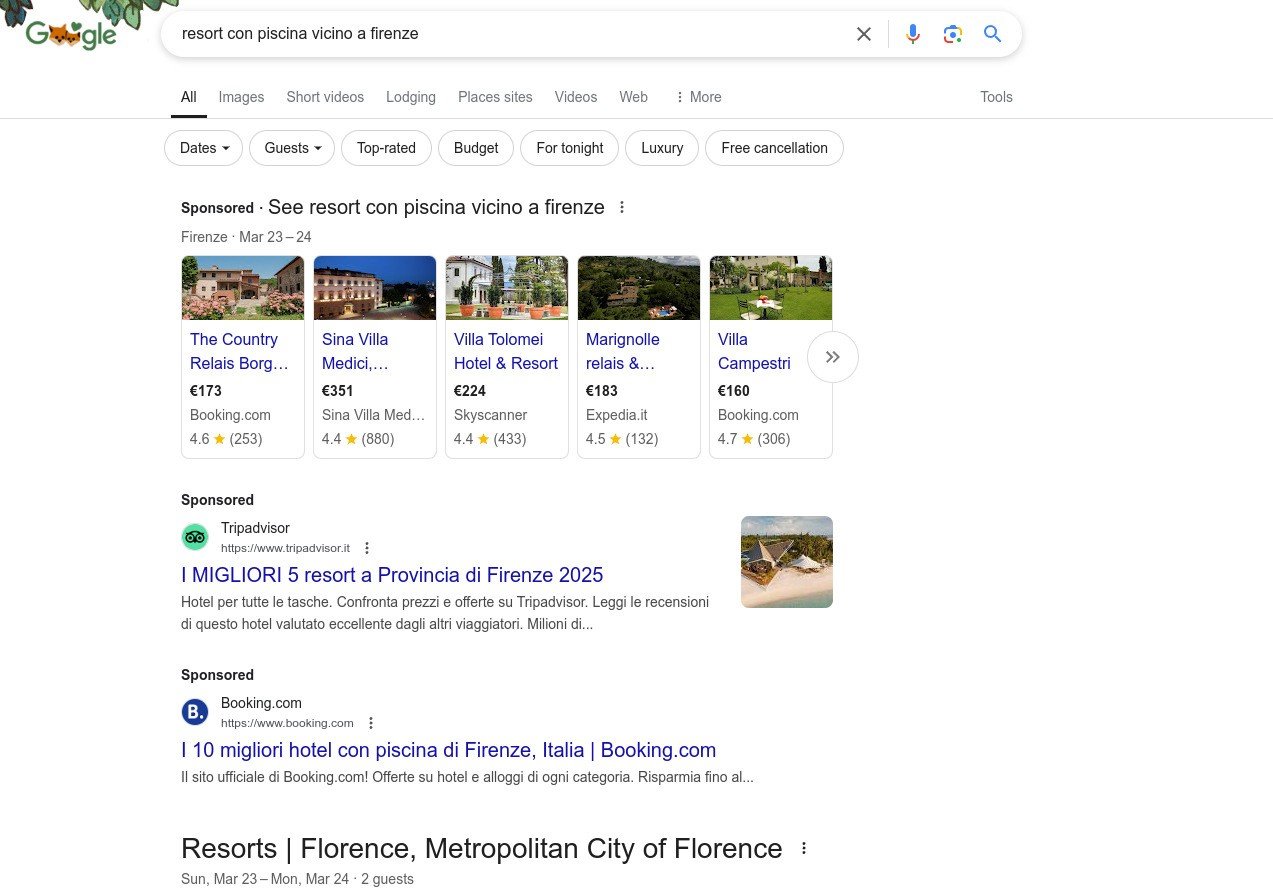Open Google Lens image search

(953, 34)
